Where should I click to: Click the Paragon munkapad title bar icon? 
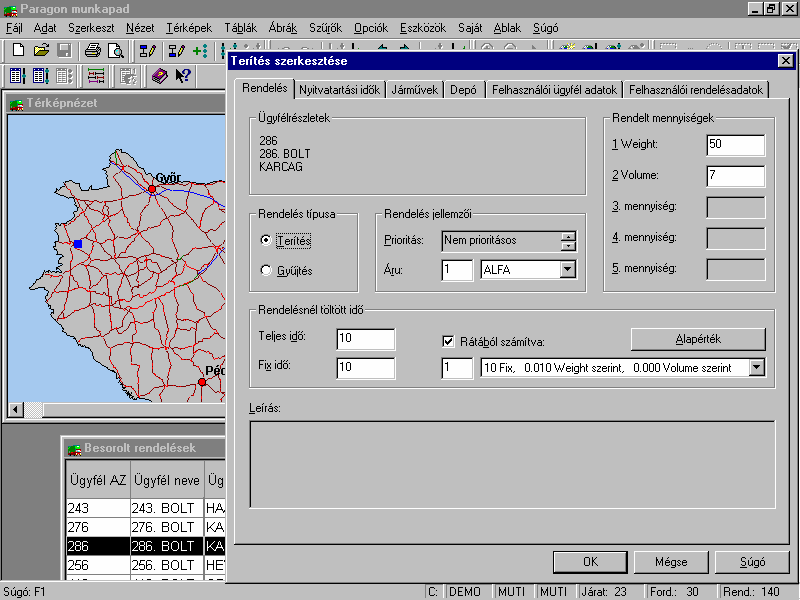(x=10, y=9)
